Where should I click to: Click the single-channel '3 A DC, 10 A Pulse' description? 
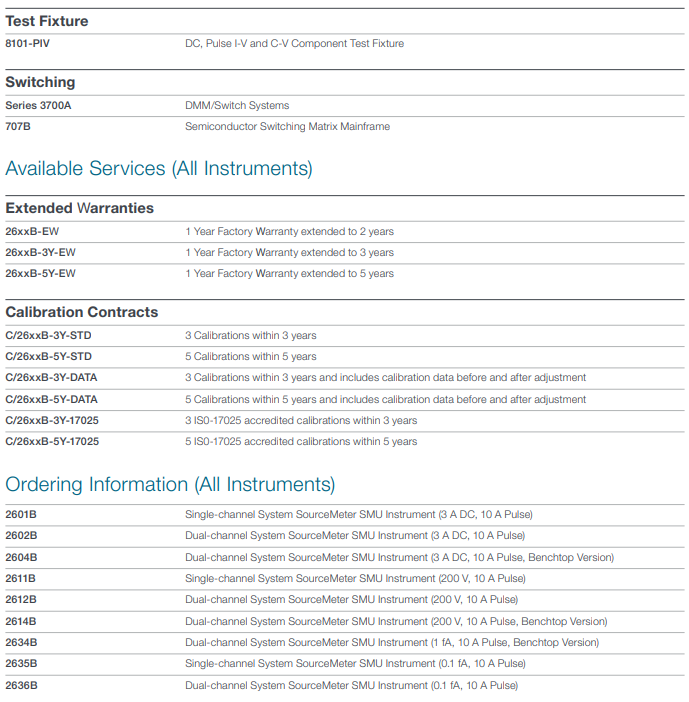(x=359, y=514)
